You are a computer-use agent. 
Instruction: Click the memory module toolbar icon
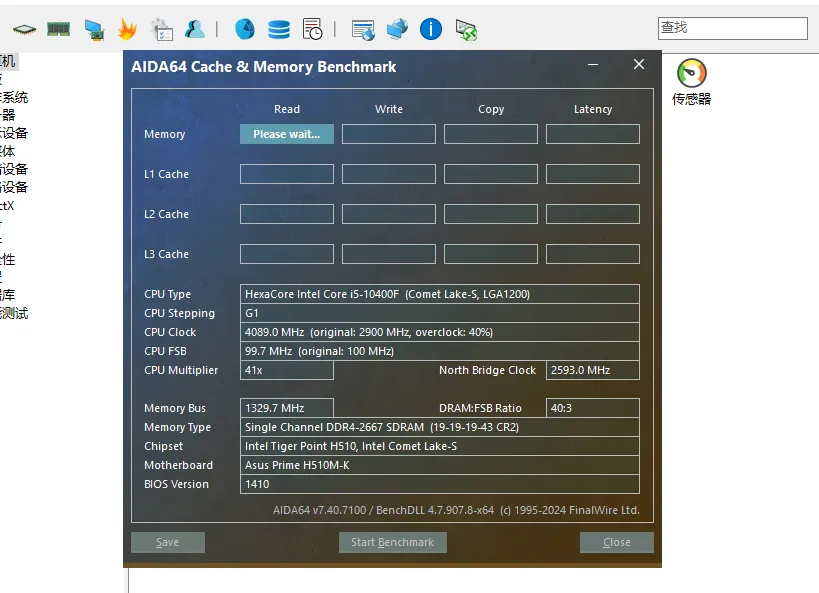[x=58, y=29]
